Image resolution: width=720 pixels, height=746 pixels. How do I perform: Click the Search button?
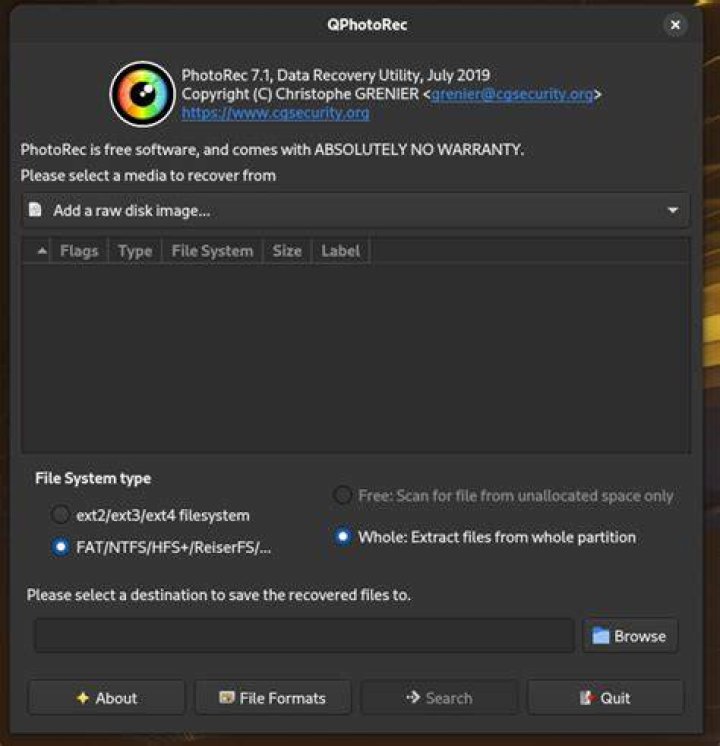click(439, 697)
